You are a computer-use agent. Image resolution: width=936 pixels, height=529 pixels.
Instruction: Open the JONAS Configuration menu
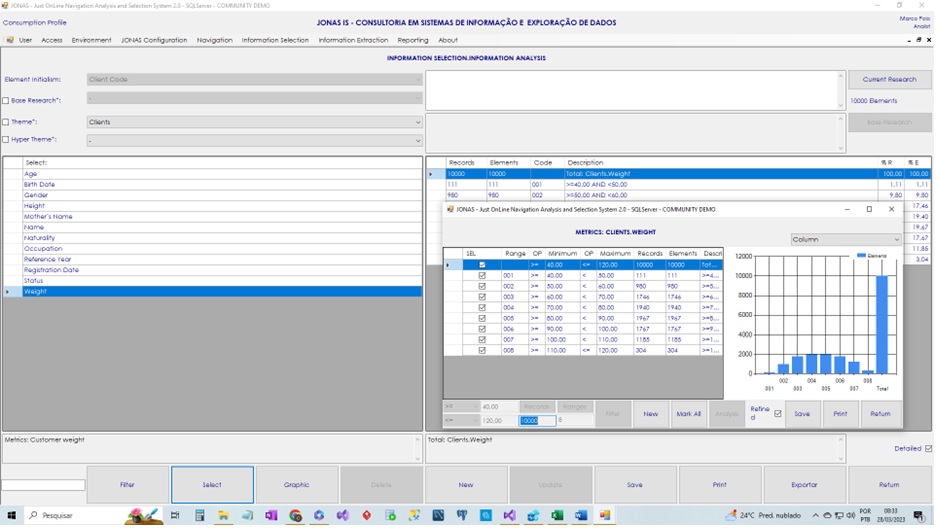(153, 40)
